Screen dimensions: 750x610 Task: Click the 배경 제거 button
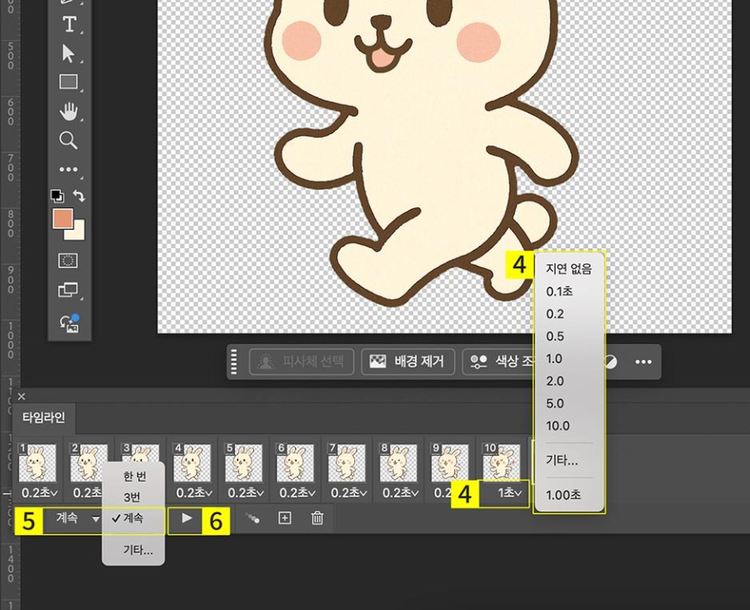(x=409, y=361)
